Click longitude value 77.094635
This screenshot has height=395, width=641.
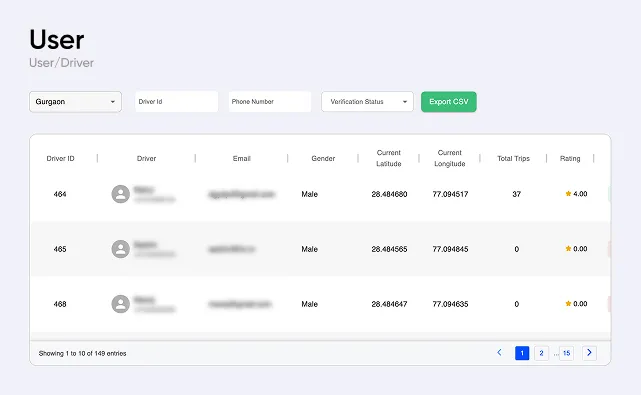coord(450,304)
